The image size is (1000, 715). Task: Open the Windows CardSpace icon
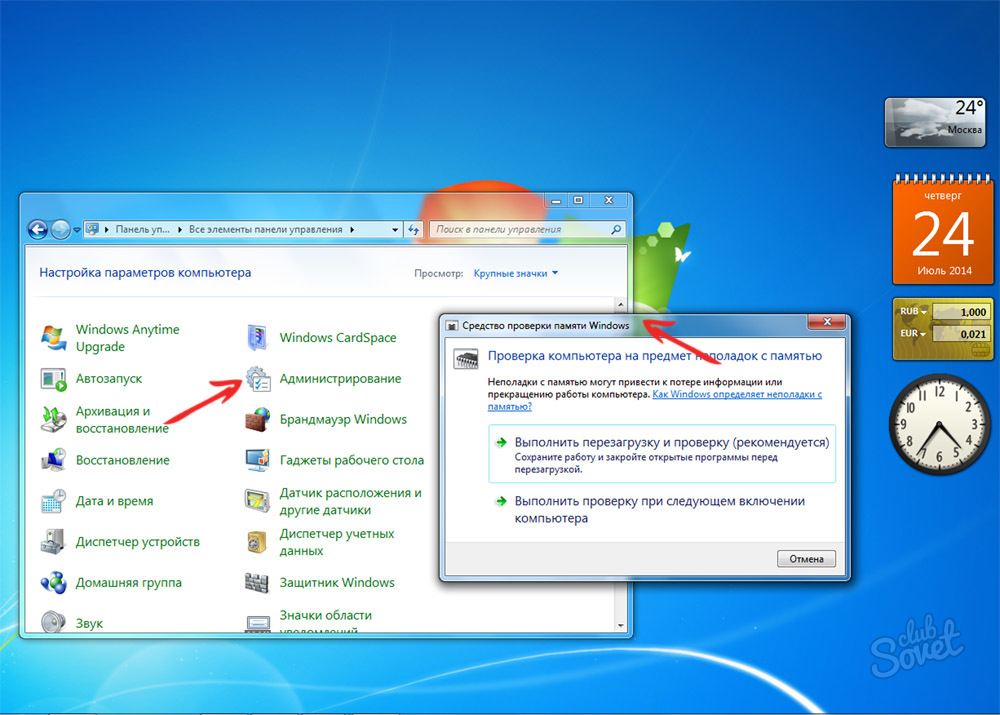pos(258,337)
